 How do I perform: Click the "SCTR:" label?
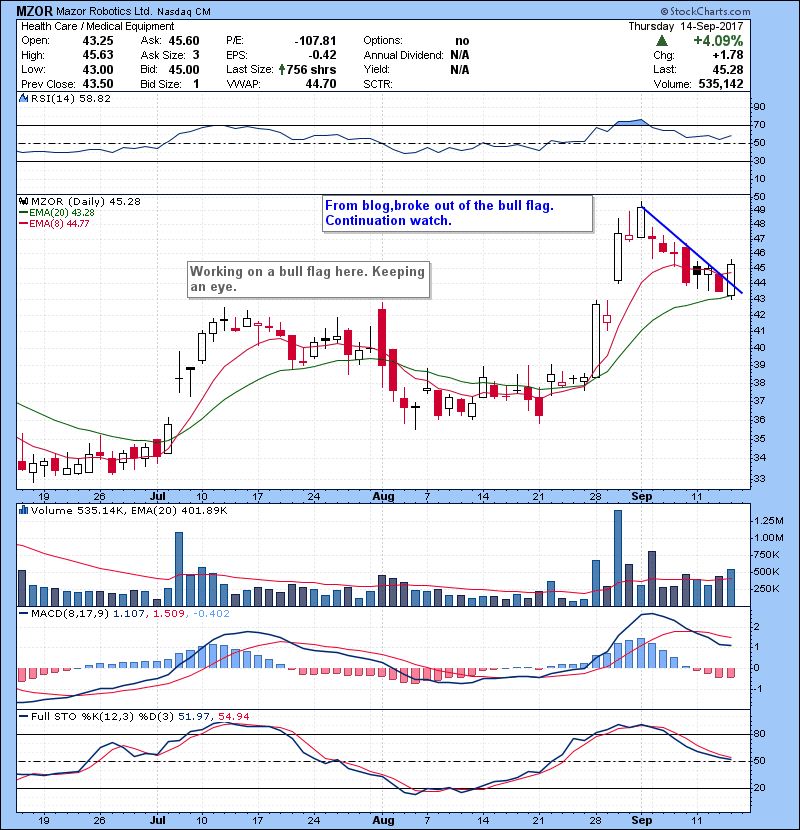click(x=378, y=84)
